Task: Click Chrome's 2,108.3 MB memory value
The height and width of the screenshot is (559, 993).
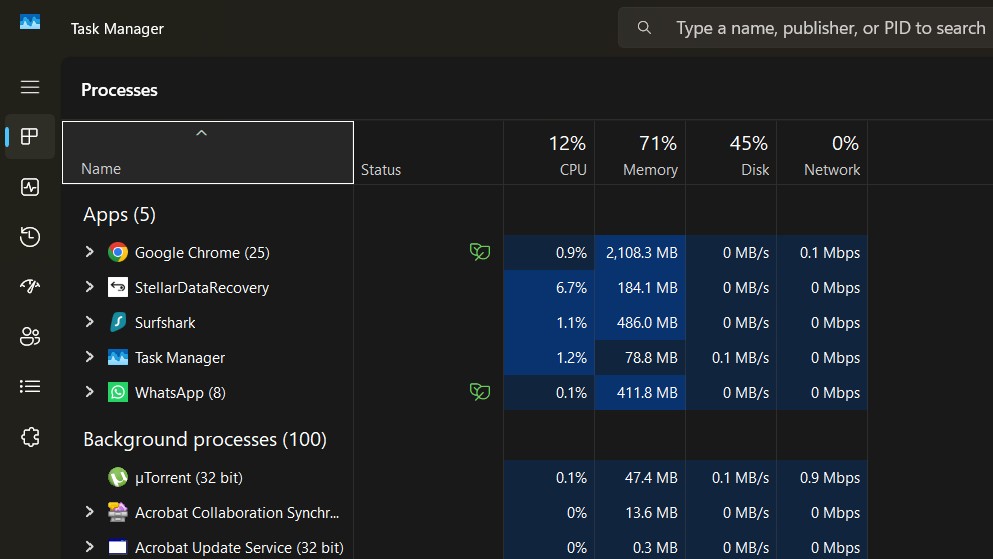Action: coord(642,253)
